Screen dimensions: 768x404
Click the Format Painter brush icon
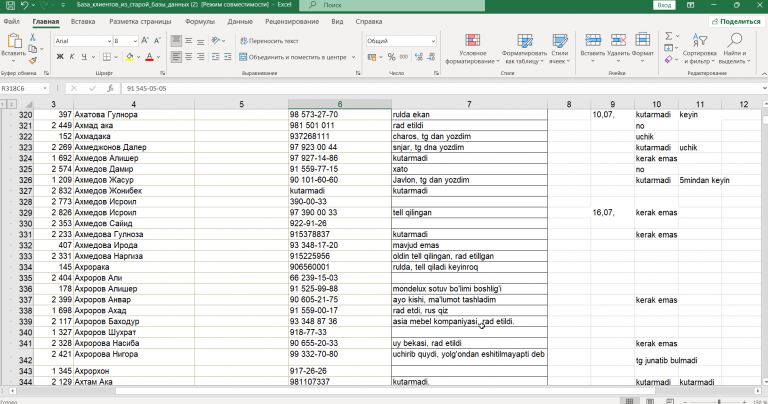(x=32, y=61)
